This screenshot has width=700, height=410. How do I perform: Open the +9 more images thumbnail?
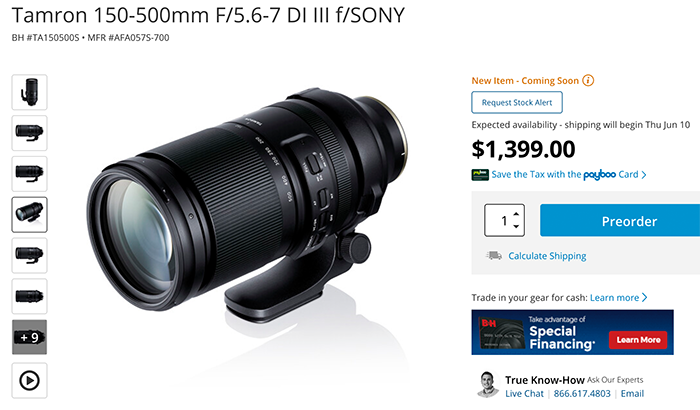[x=29, y=337]
